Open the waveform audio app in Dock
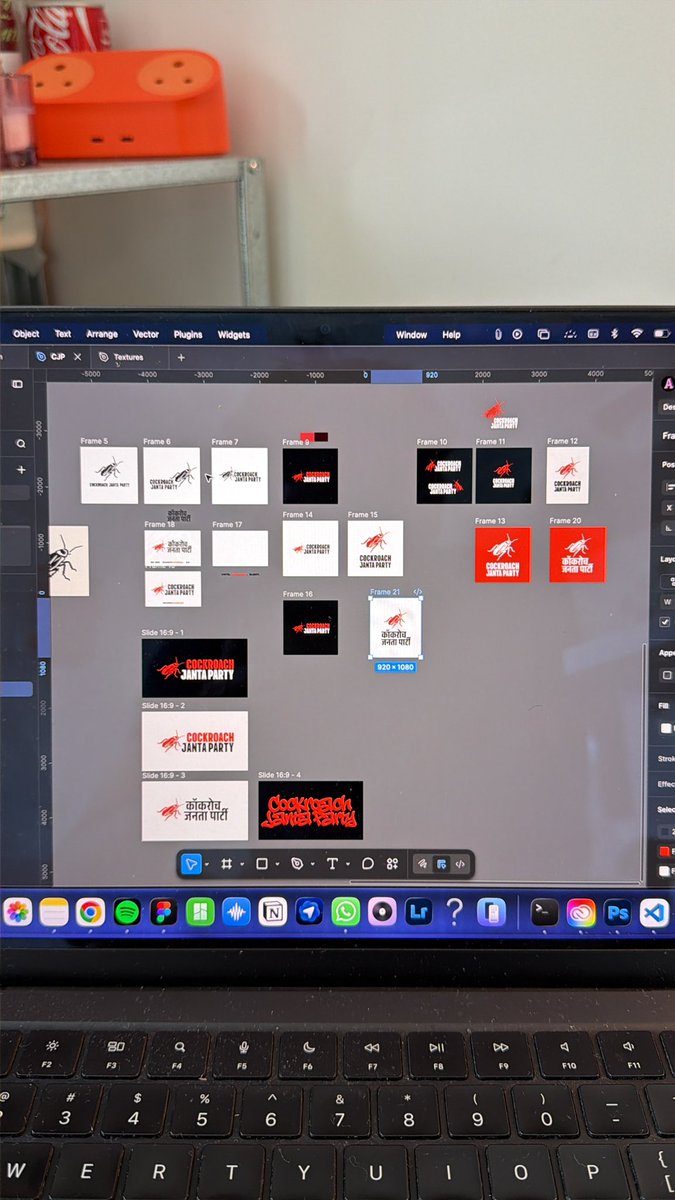Image resolution: width=675 pixels, height=1200 pixels. click(236, 911)
